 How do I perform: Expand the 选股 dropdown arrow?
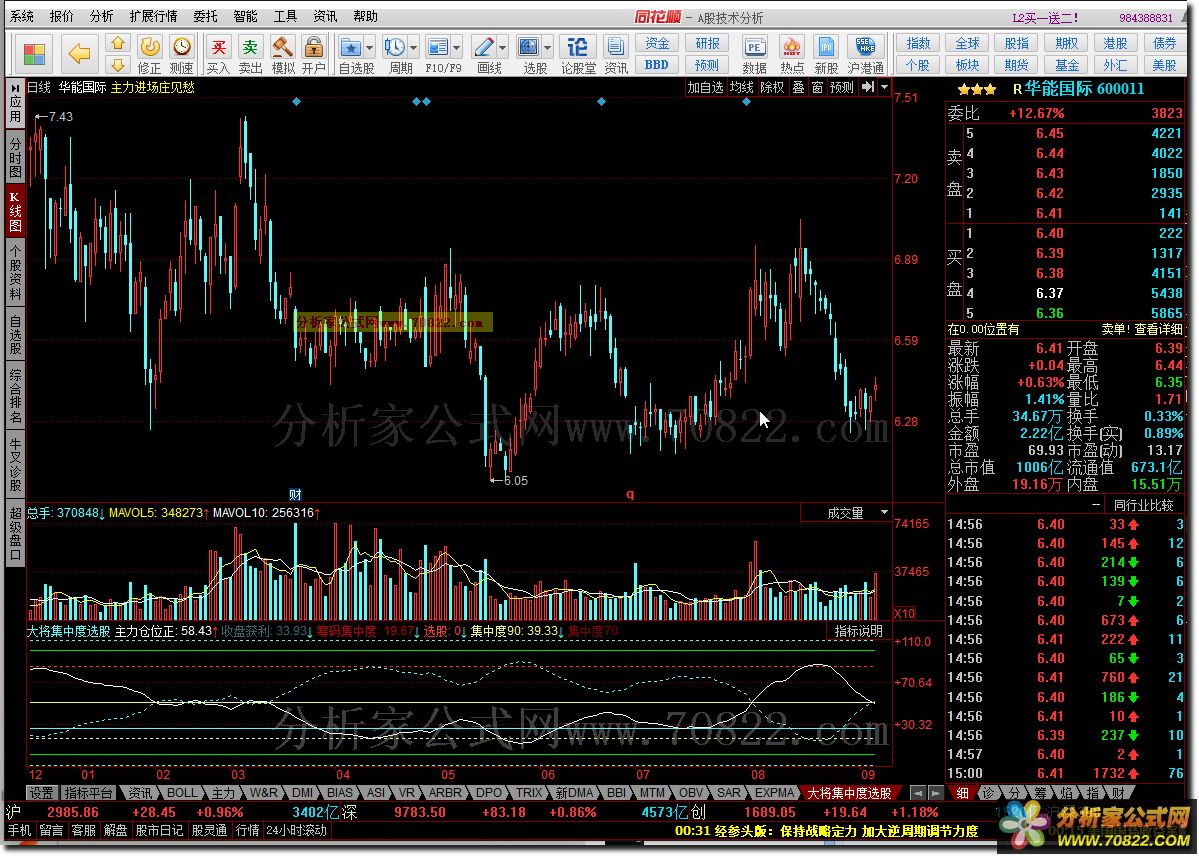coord(548,47)
